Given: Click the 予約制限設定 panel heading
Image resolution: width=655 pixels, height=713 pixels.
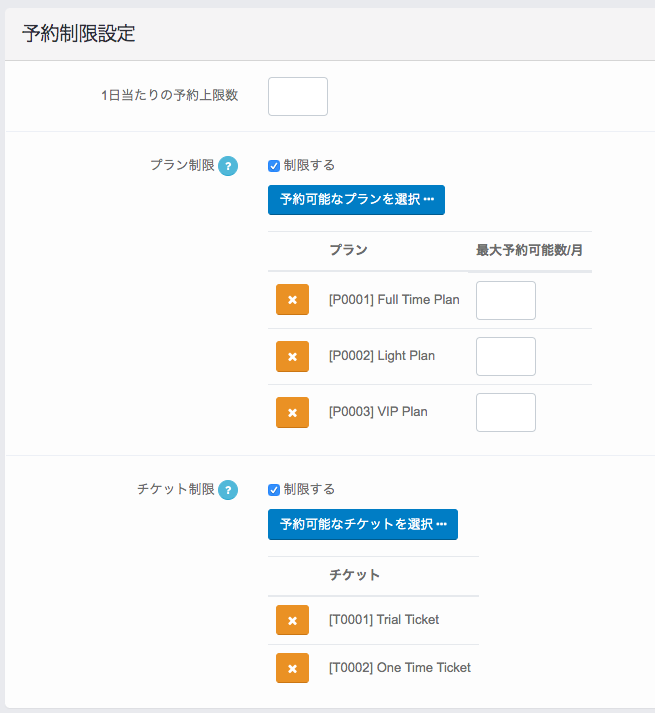Looking at the screenshot, I should pyautogui.click(x=78, y=33).
